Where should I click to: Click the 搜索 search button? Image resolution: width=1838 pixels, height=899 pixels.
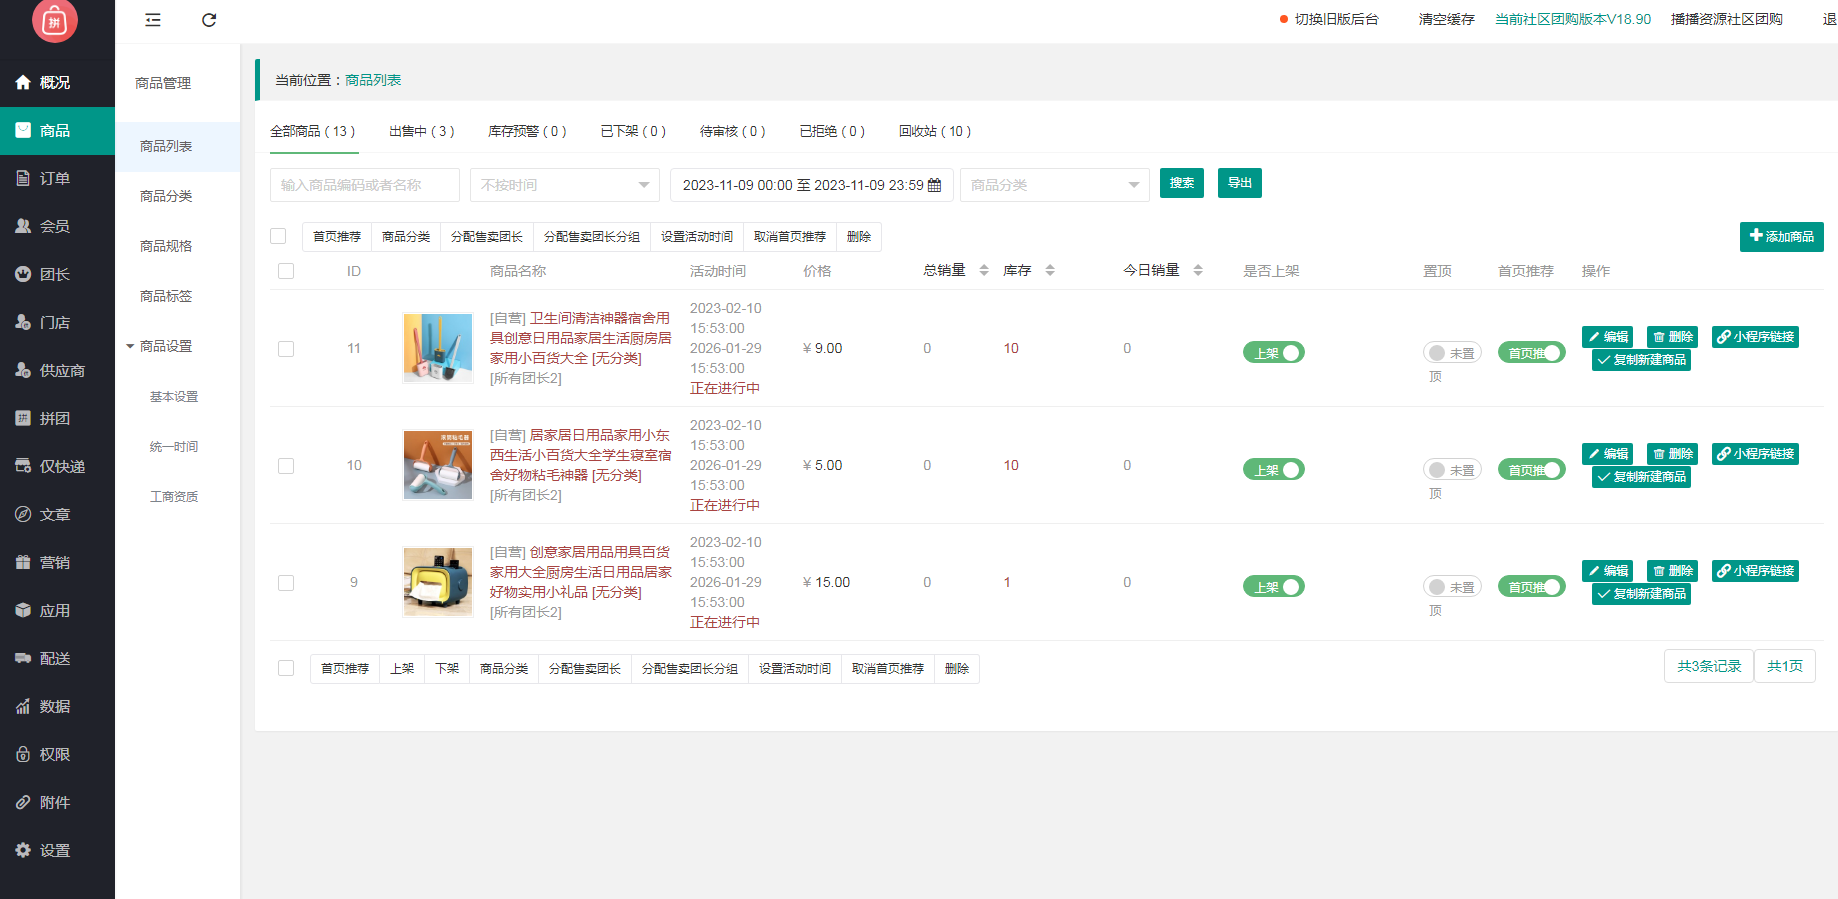1181,183
